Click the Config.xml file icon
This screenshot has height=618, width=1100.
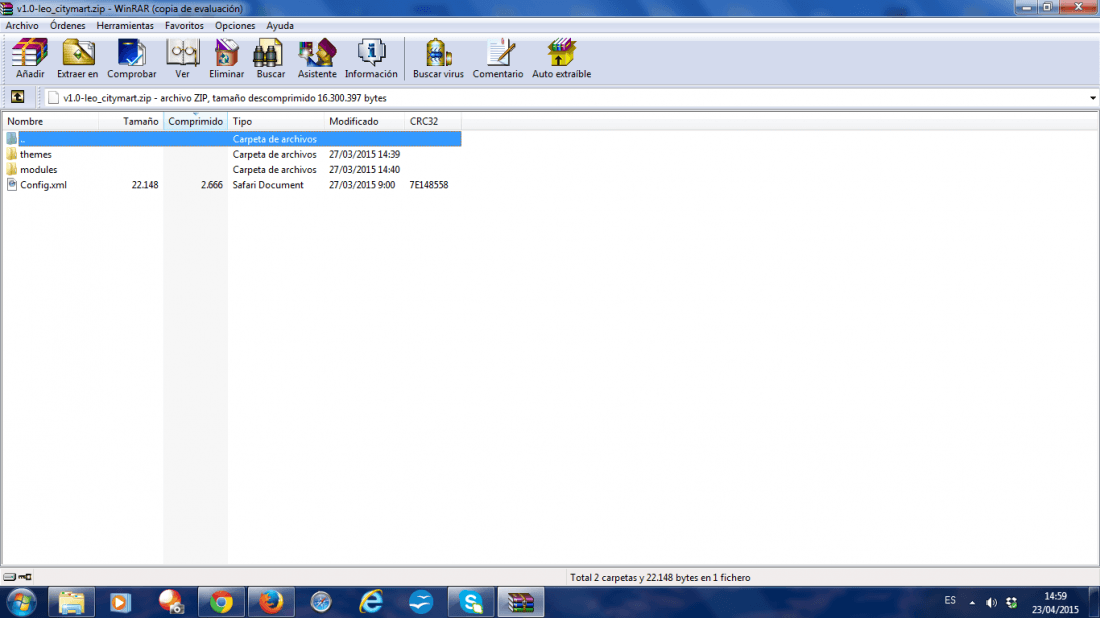tap(12, 185)
